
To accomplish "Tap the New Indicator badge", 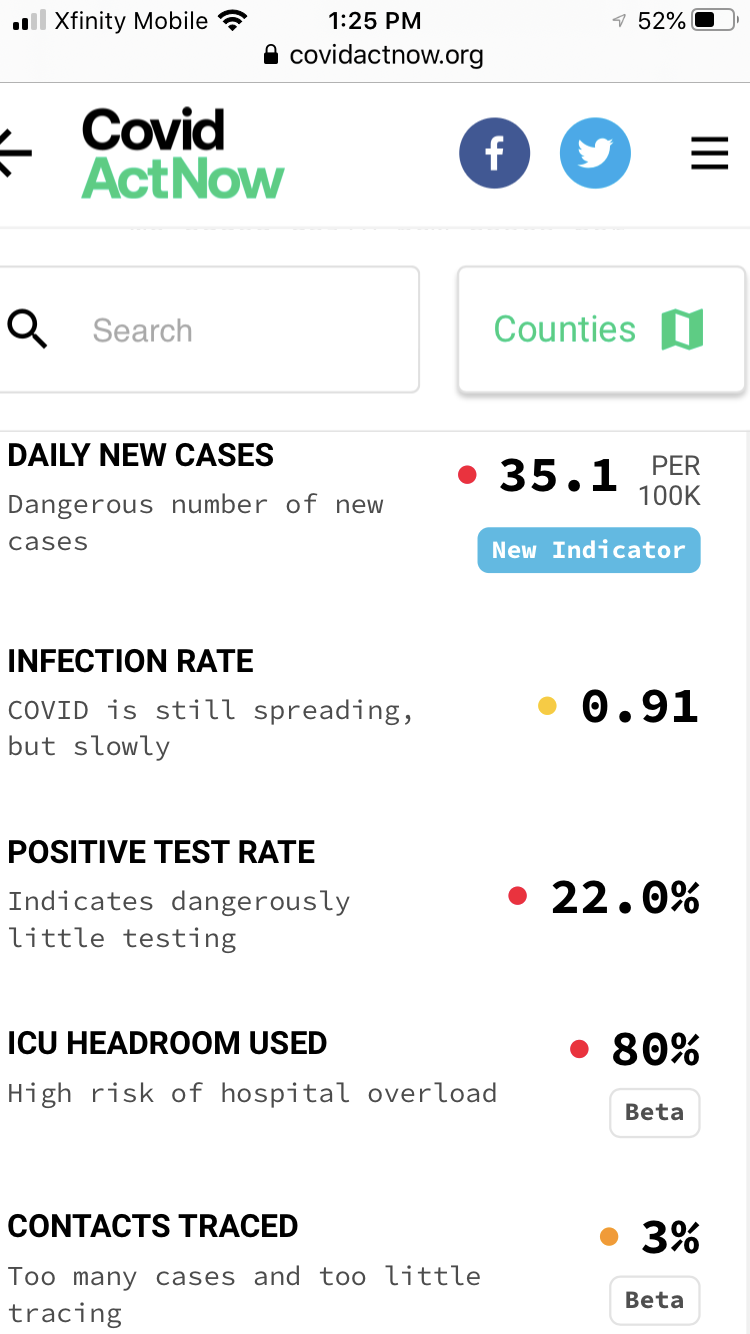I will click(x=588, y=550).
